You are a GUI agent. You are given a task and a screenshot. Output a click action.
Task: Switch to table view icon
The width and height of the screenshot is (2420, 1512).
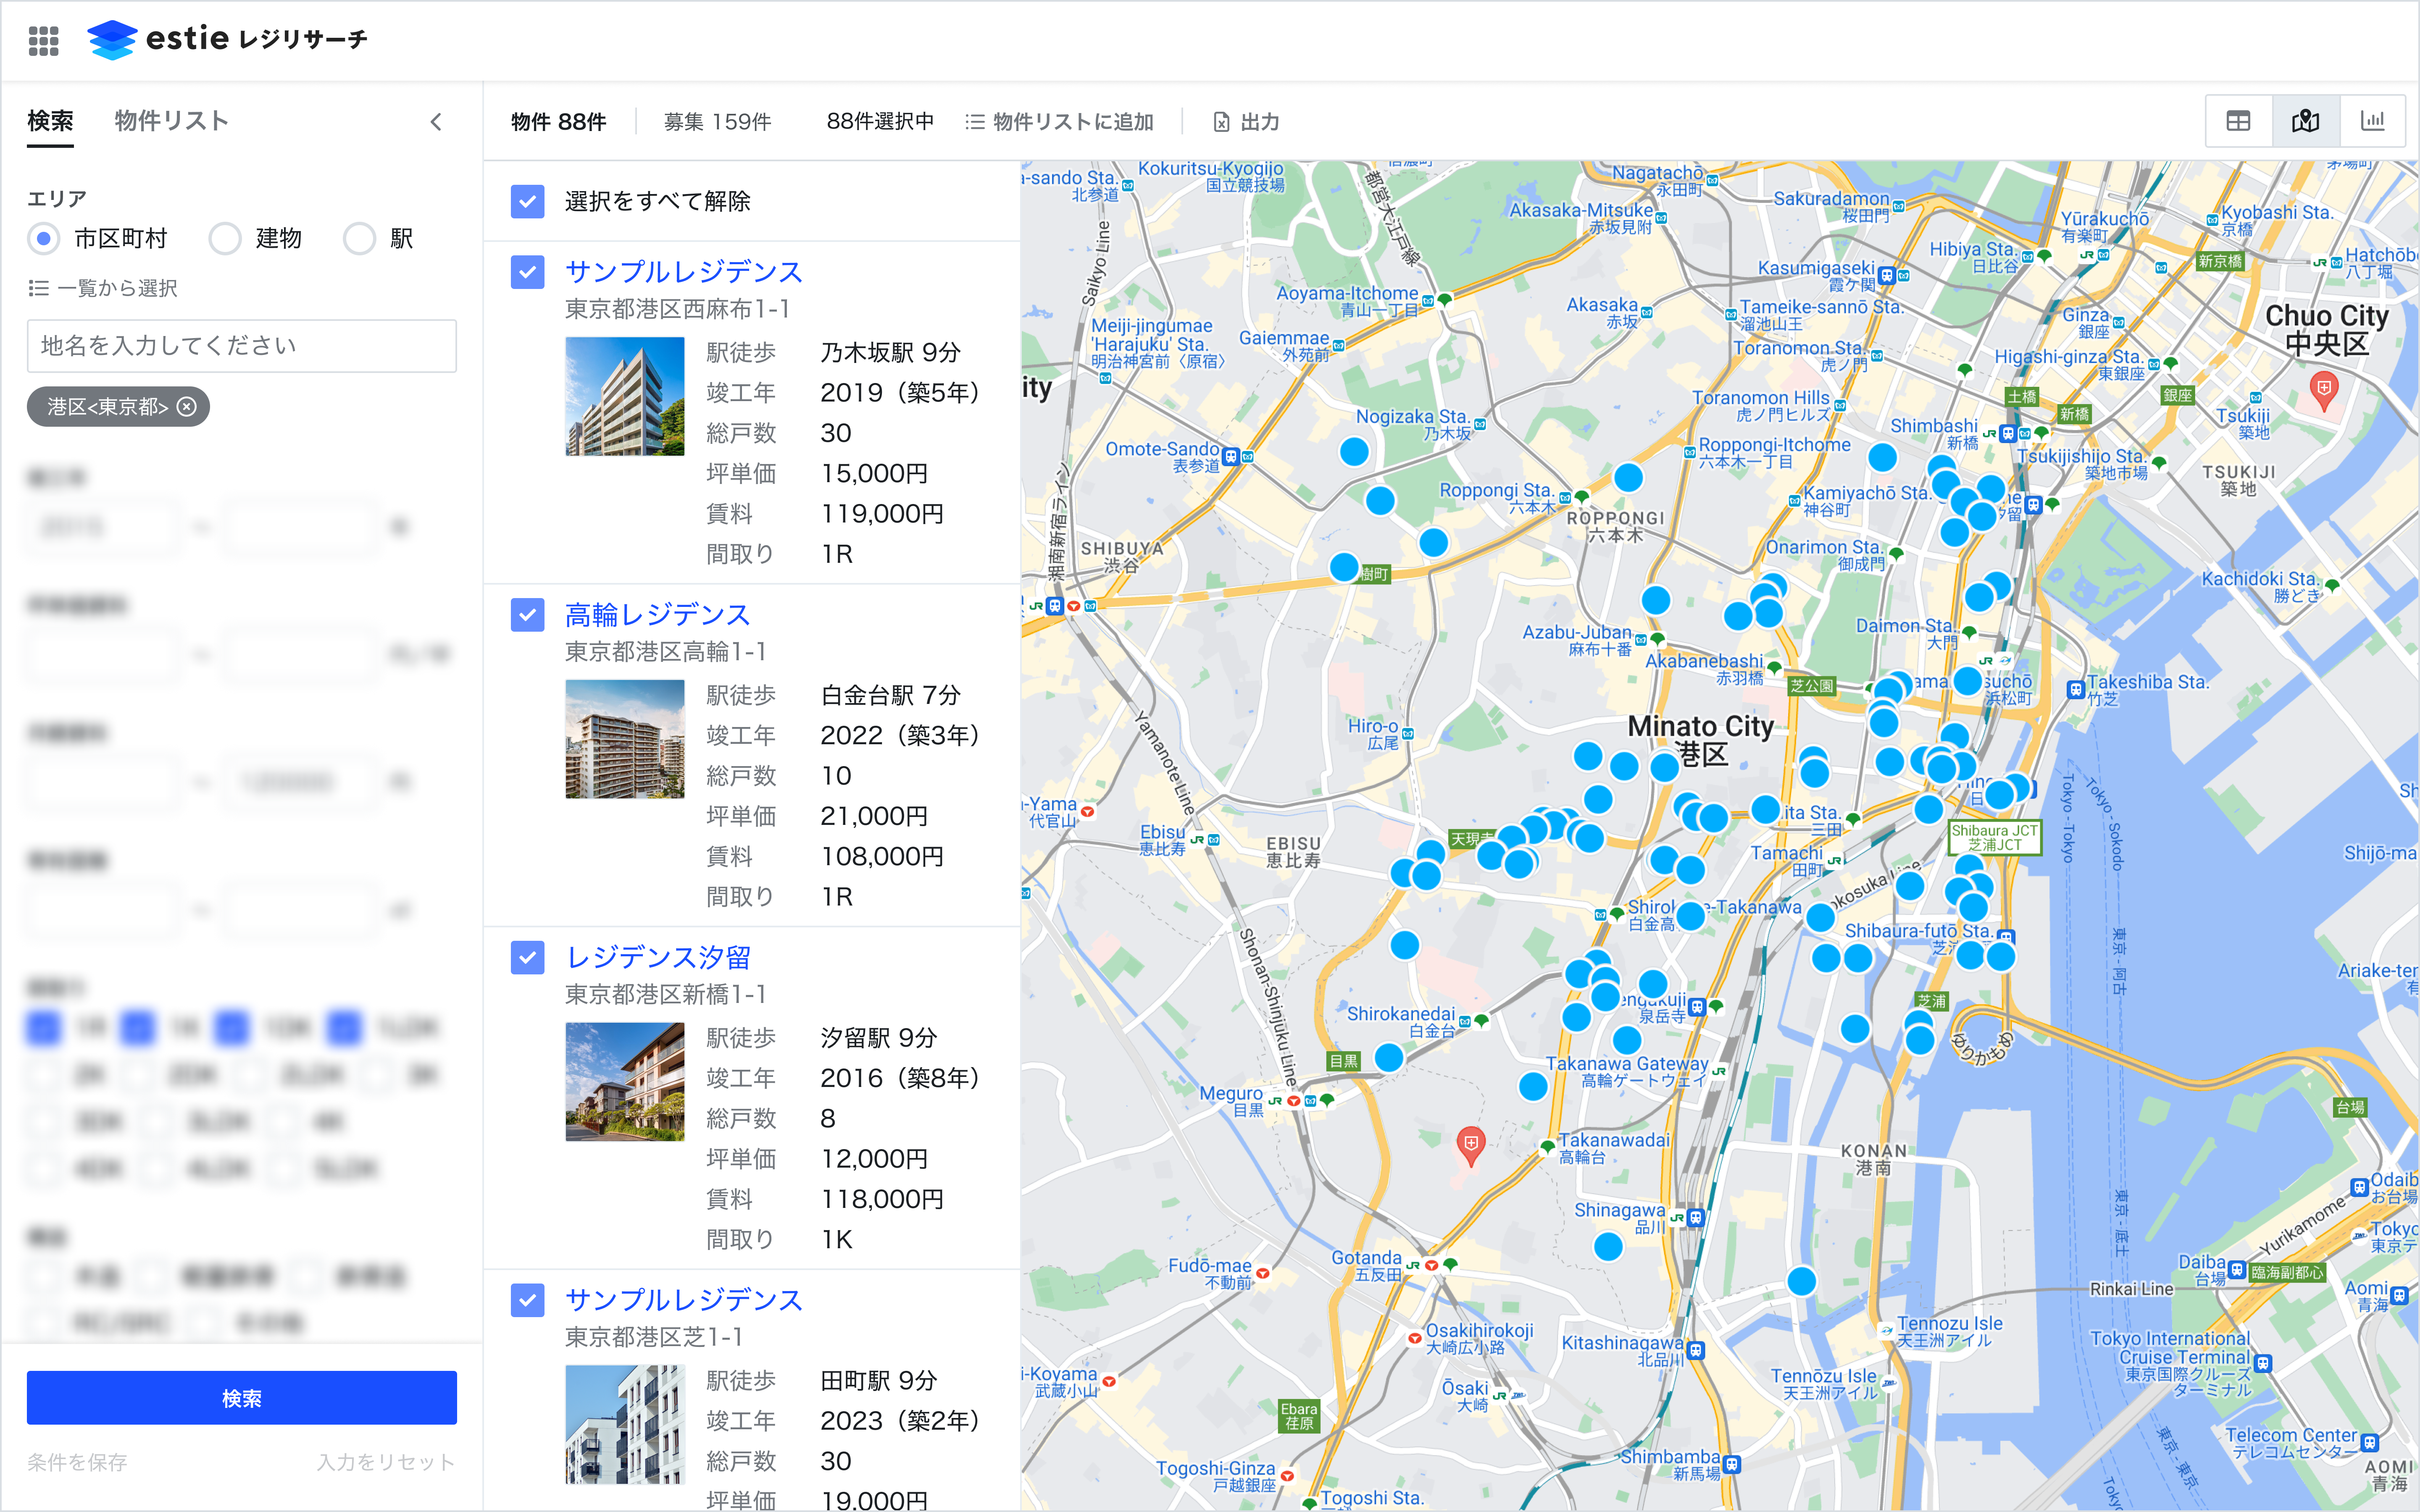coord(2238,121)
